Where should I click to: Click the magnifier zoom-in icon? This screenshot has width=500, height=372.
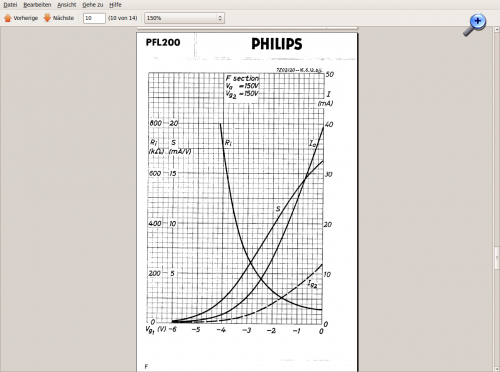click(x=474, y=25)
